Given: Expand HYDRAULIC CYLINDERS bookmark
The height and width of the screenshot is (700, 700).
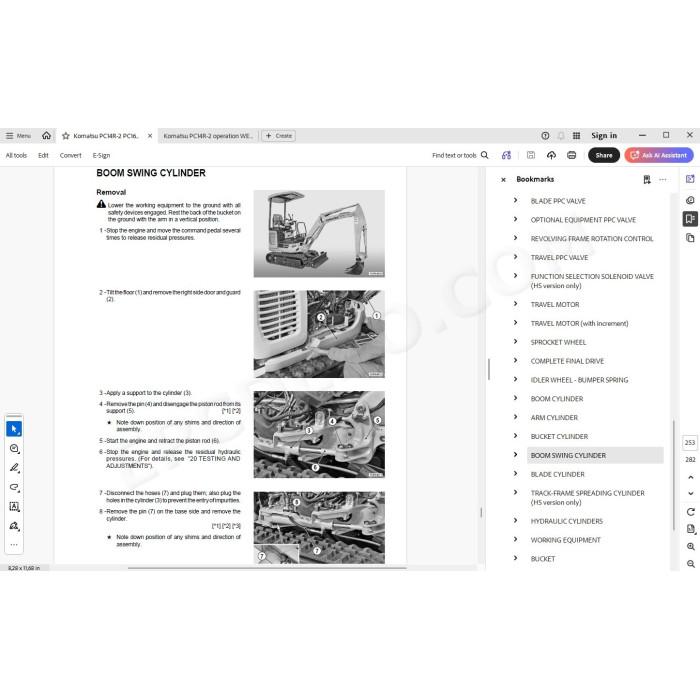Looking at the screenshot, I should (x=515, y=521).
